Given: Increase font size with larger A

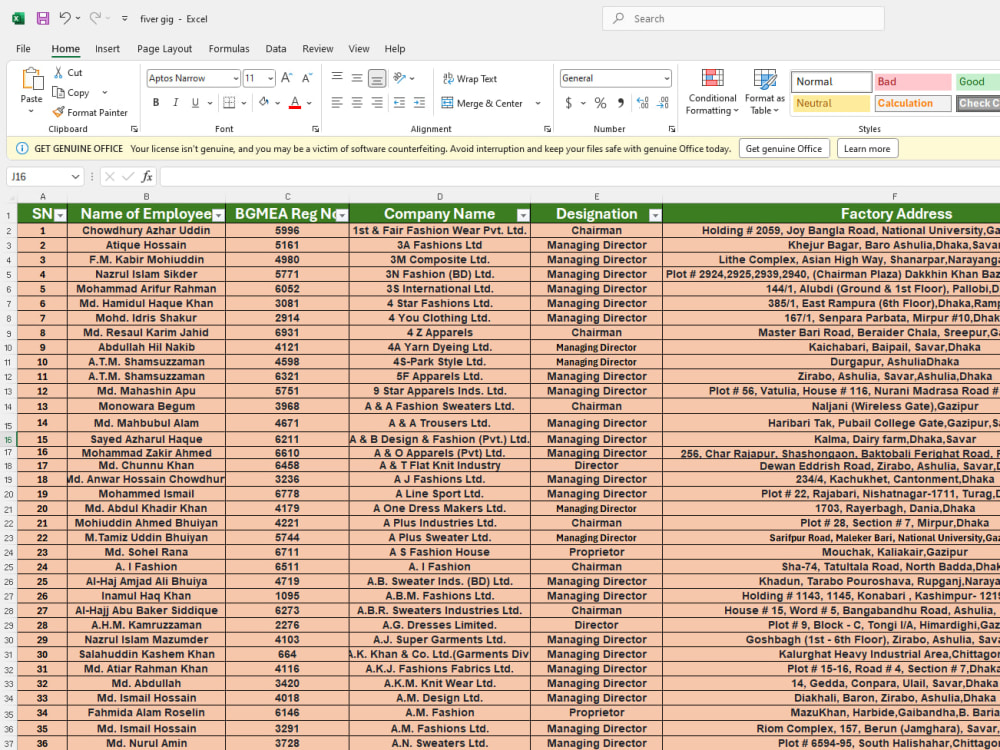Looking at the screenshot, I should point(286,78).
